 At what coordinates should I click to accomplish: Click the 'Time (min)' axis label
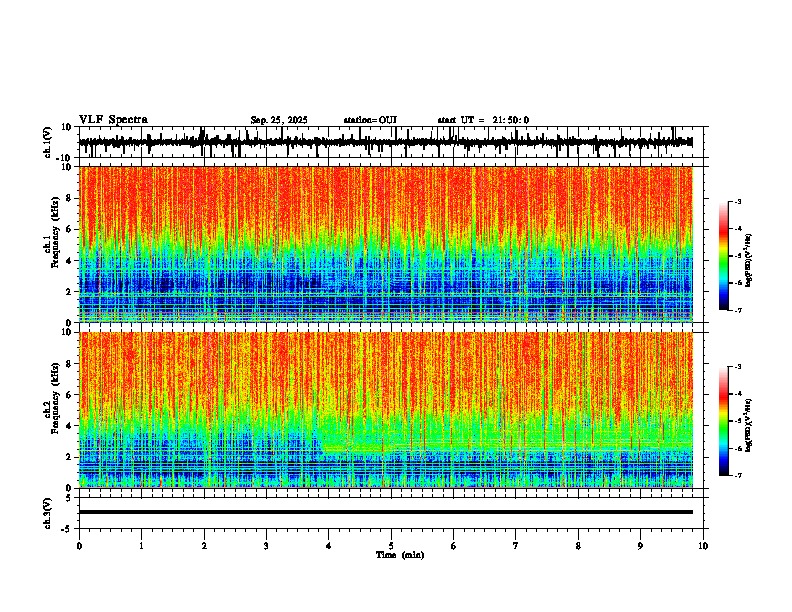[x=400, y=555]
